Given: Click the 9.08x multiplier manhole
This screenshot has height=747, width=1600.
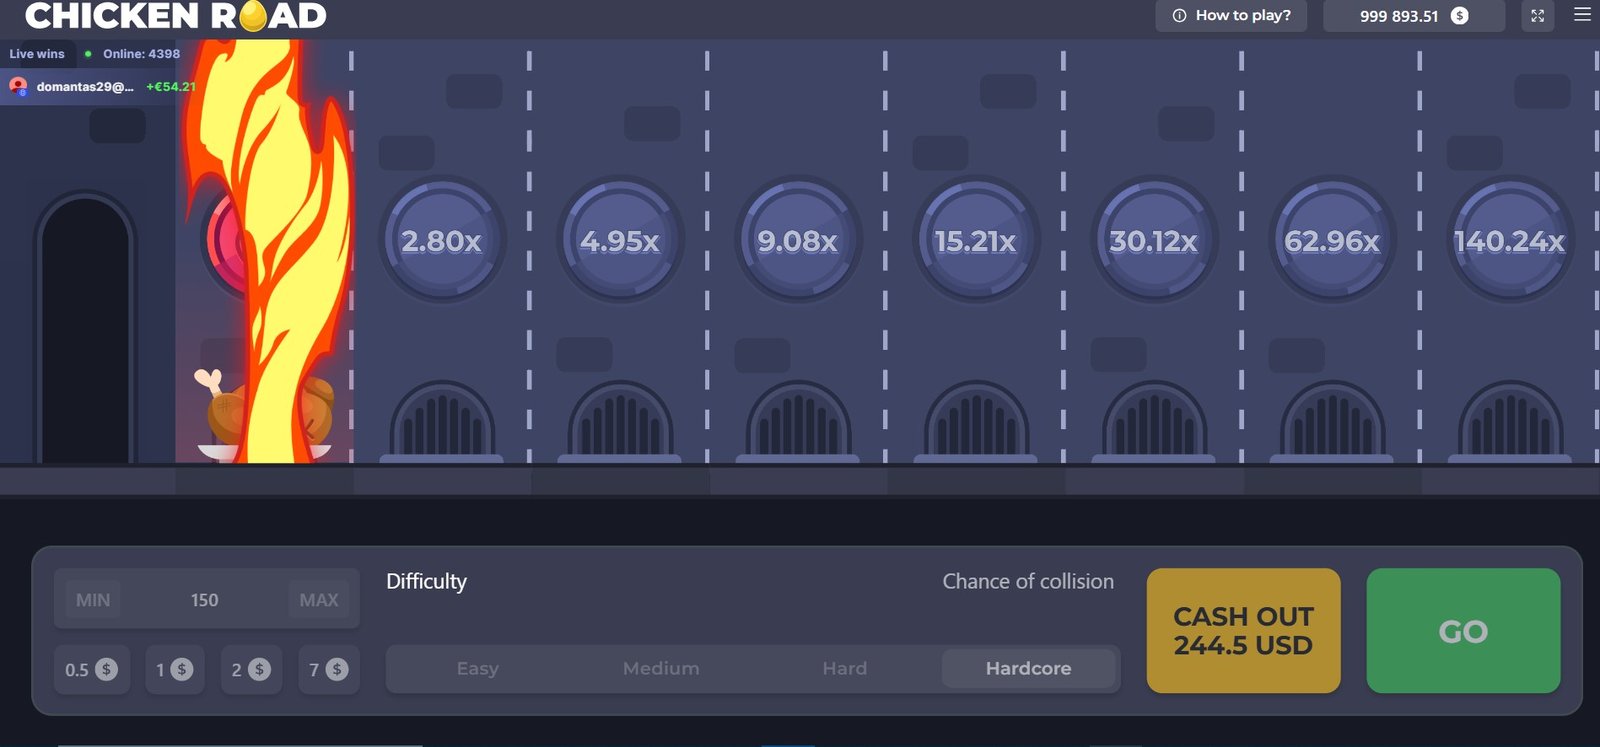Looking at the screenshot, I should pos(798,241).
